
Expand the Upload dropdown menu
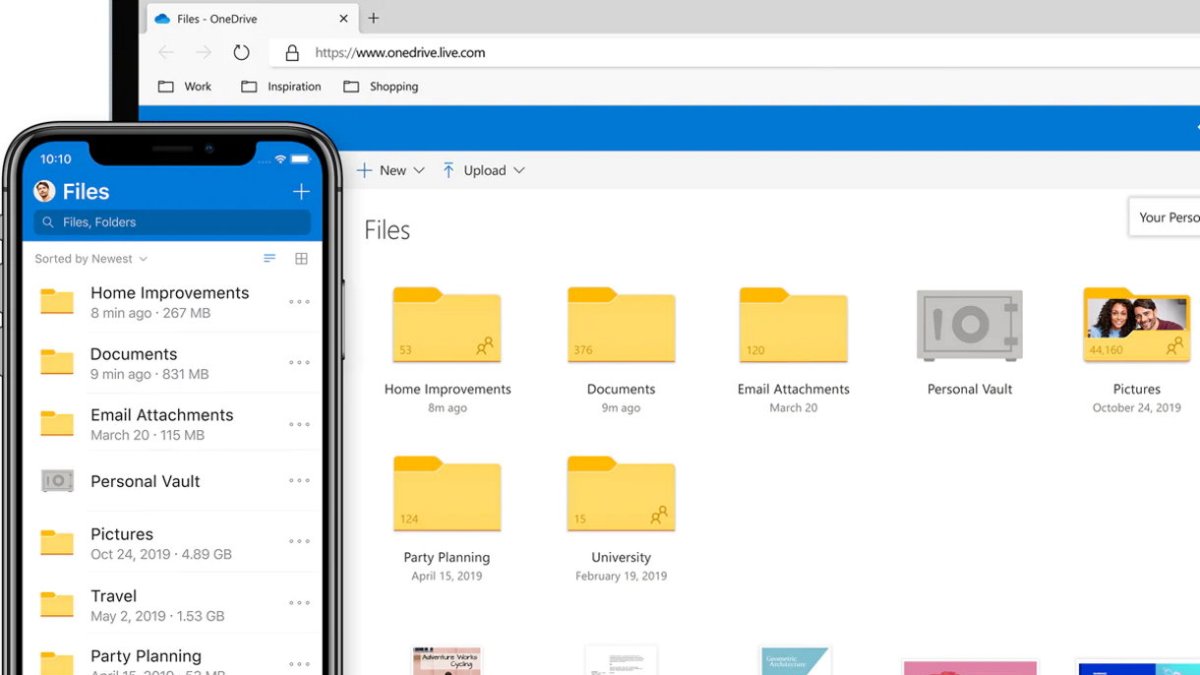[x=483, y=171]
